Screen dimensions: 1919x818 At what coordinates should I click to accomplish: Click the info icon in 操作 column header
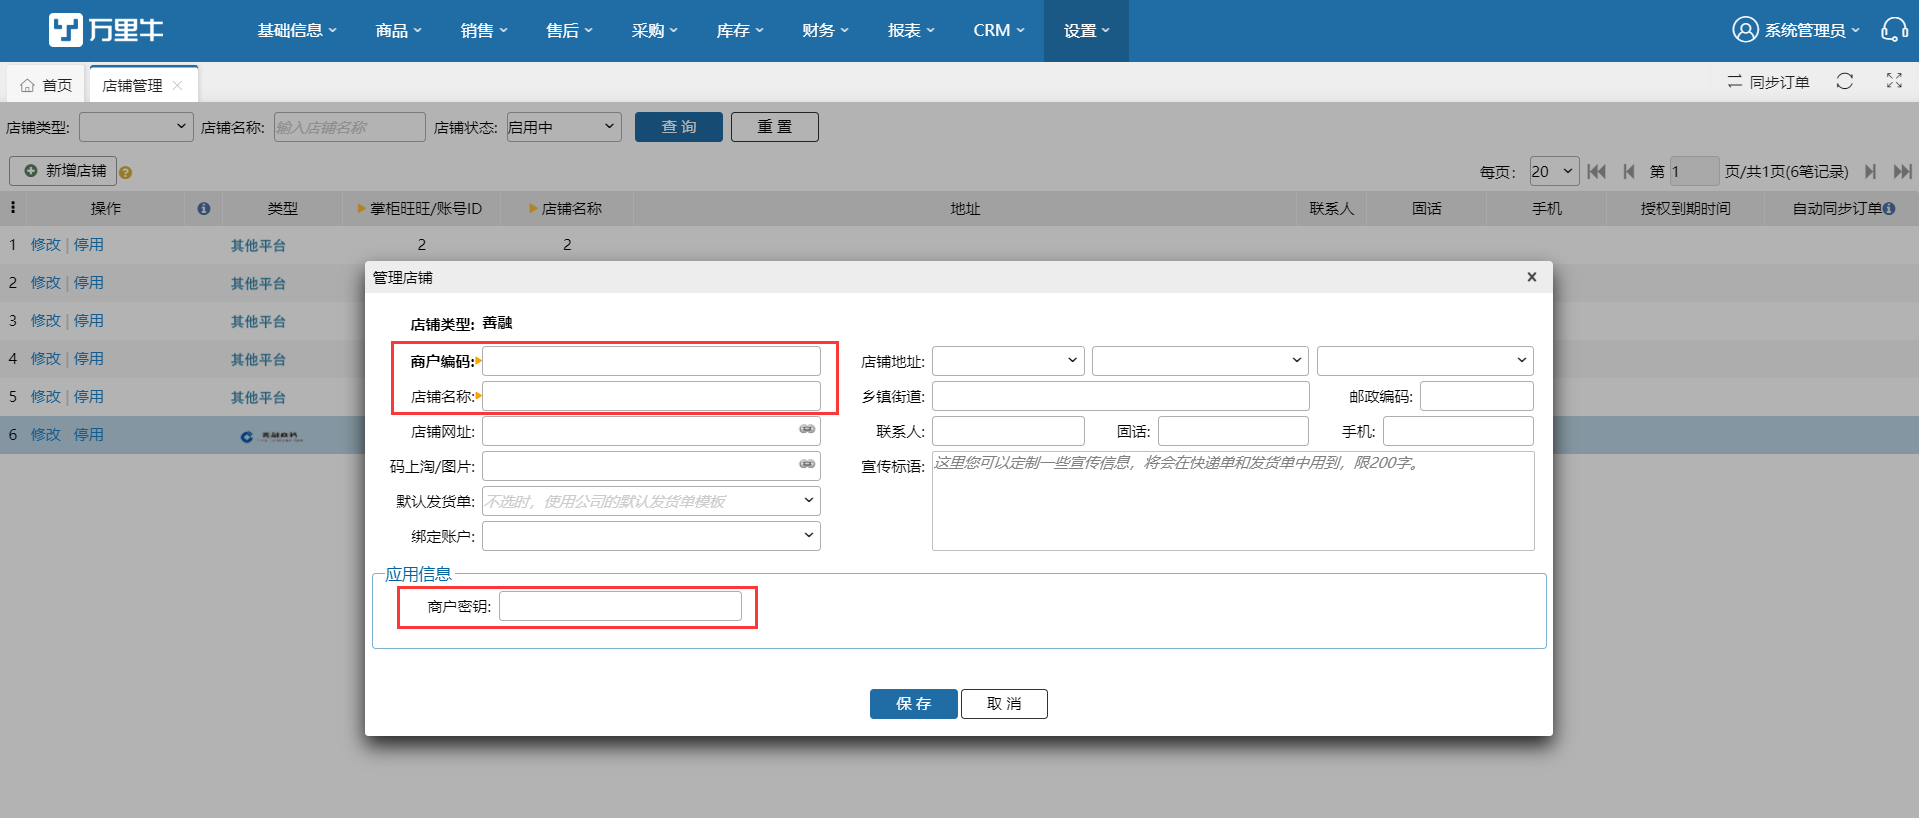click(x=204, y=208)
